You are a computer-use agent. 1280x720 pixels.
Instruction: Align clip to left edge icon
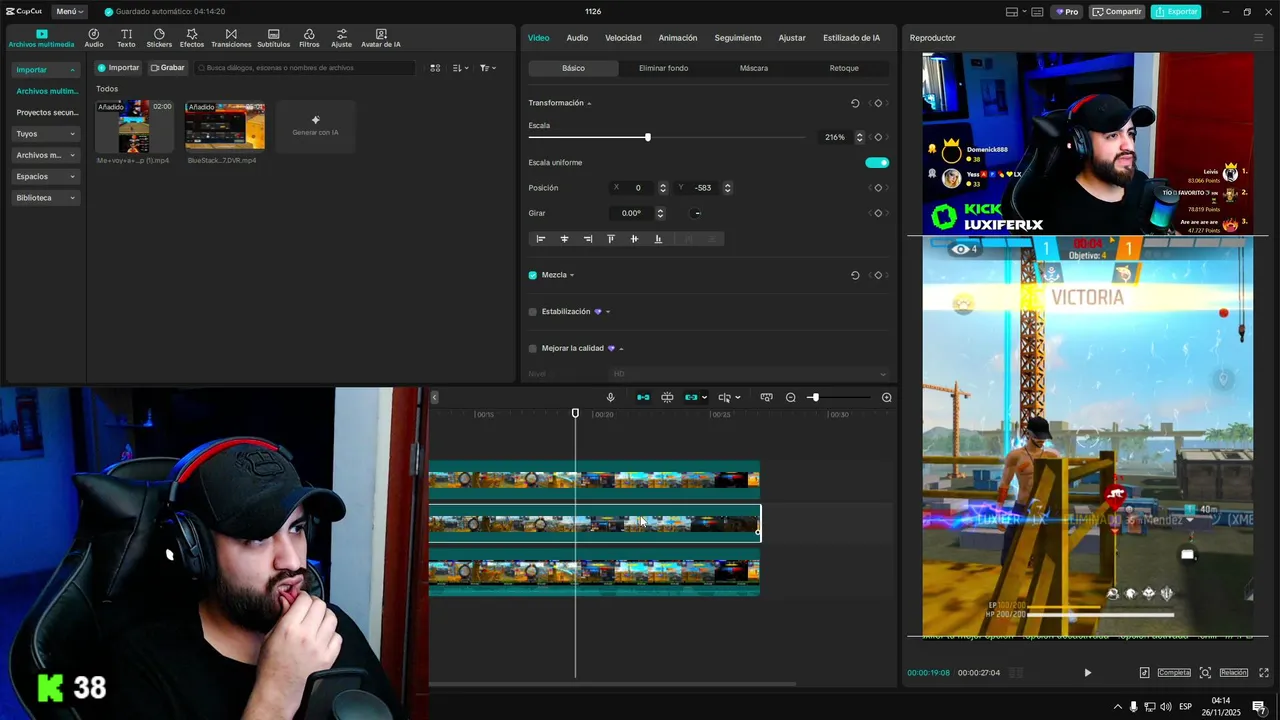[541, 239]
